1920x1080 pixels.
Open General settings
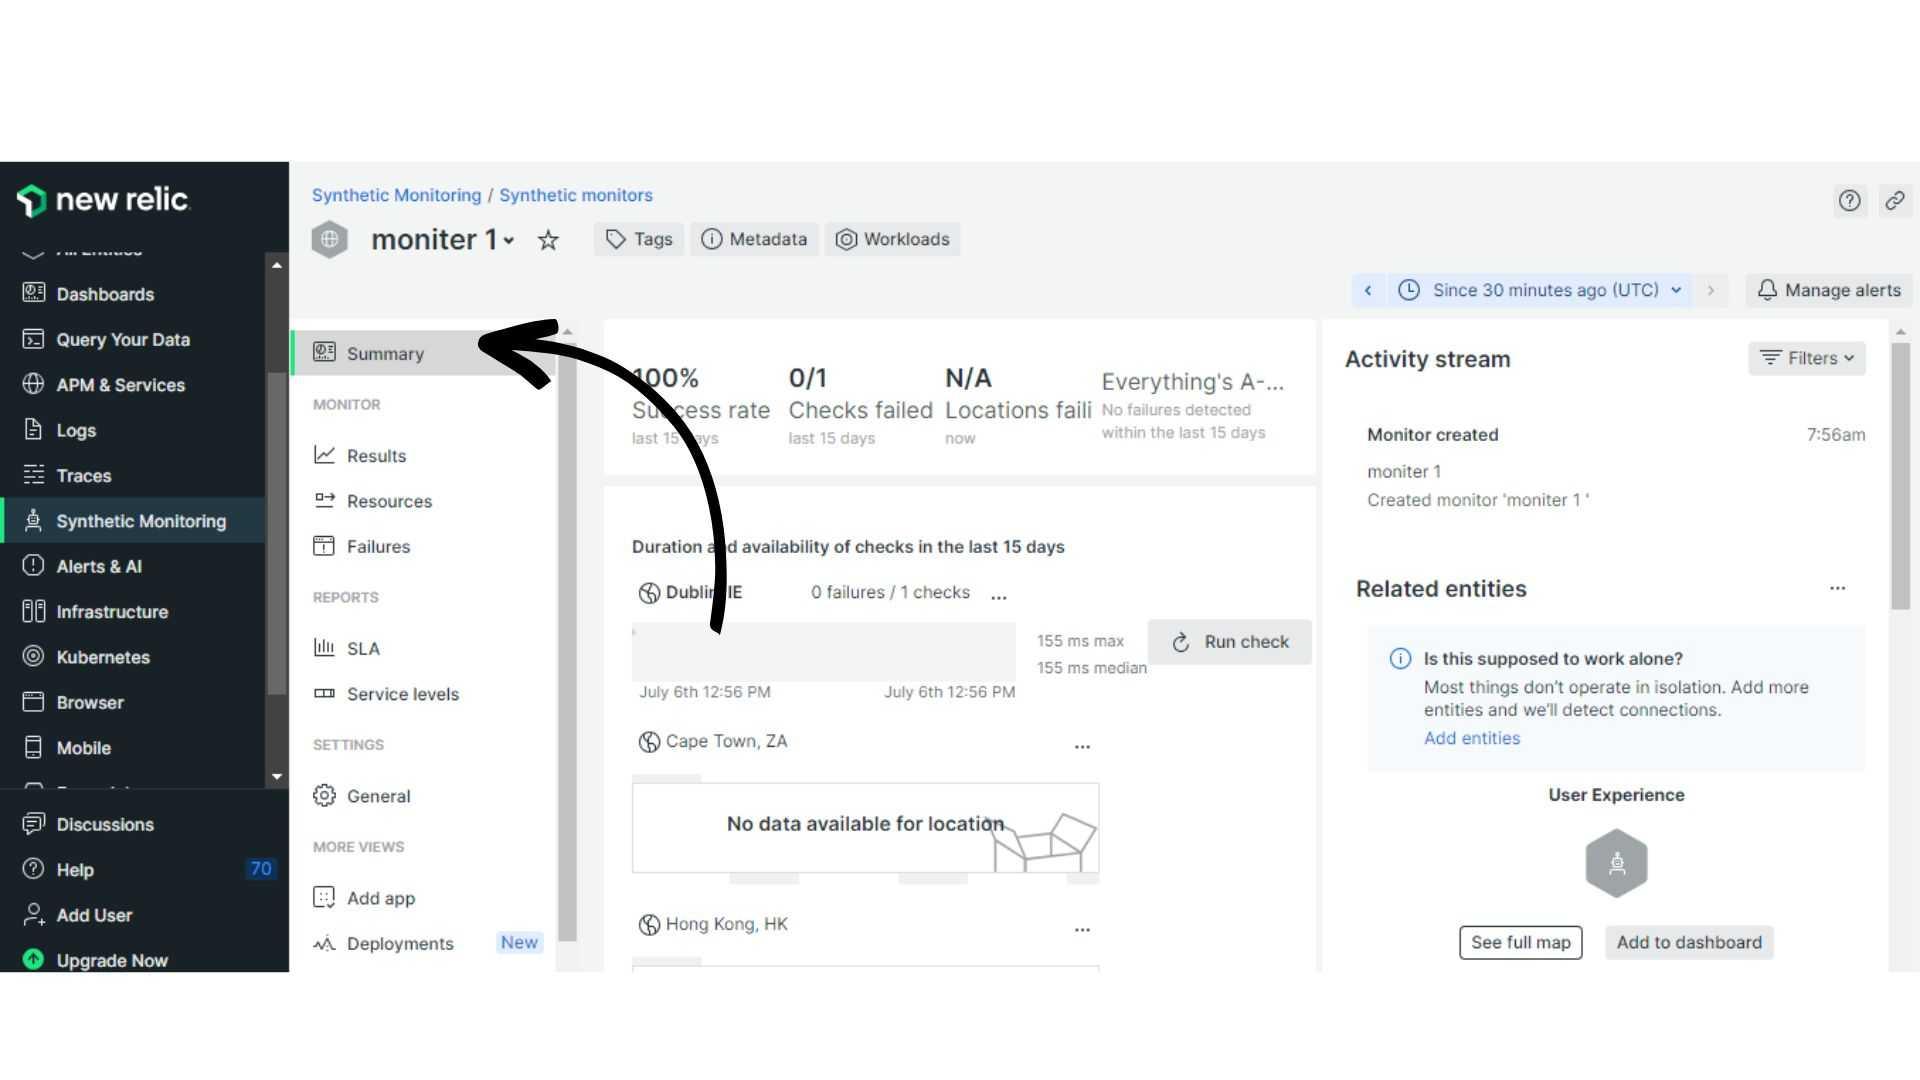pyautogui.click(x=378, y=796)
